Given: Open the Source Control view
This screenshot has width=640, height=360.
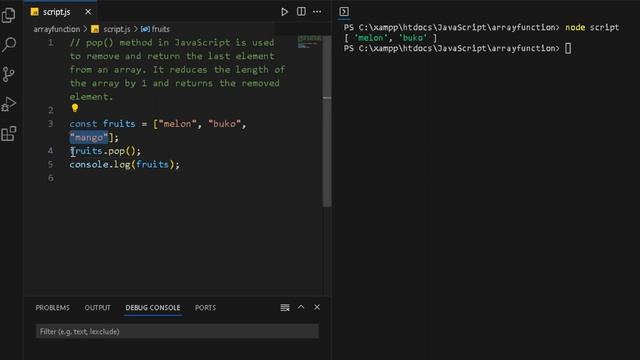Looking at the screenshot, I should [x=9, y=74].
